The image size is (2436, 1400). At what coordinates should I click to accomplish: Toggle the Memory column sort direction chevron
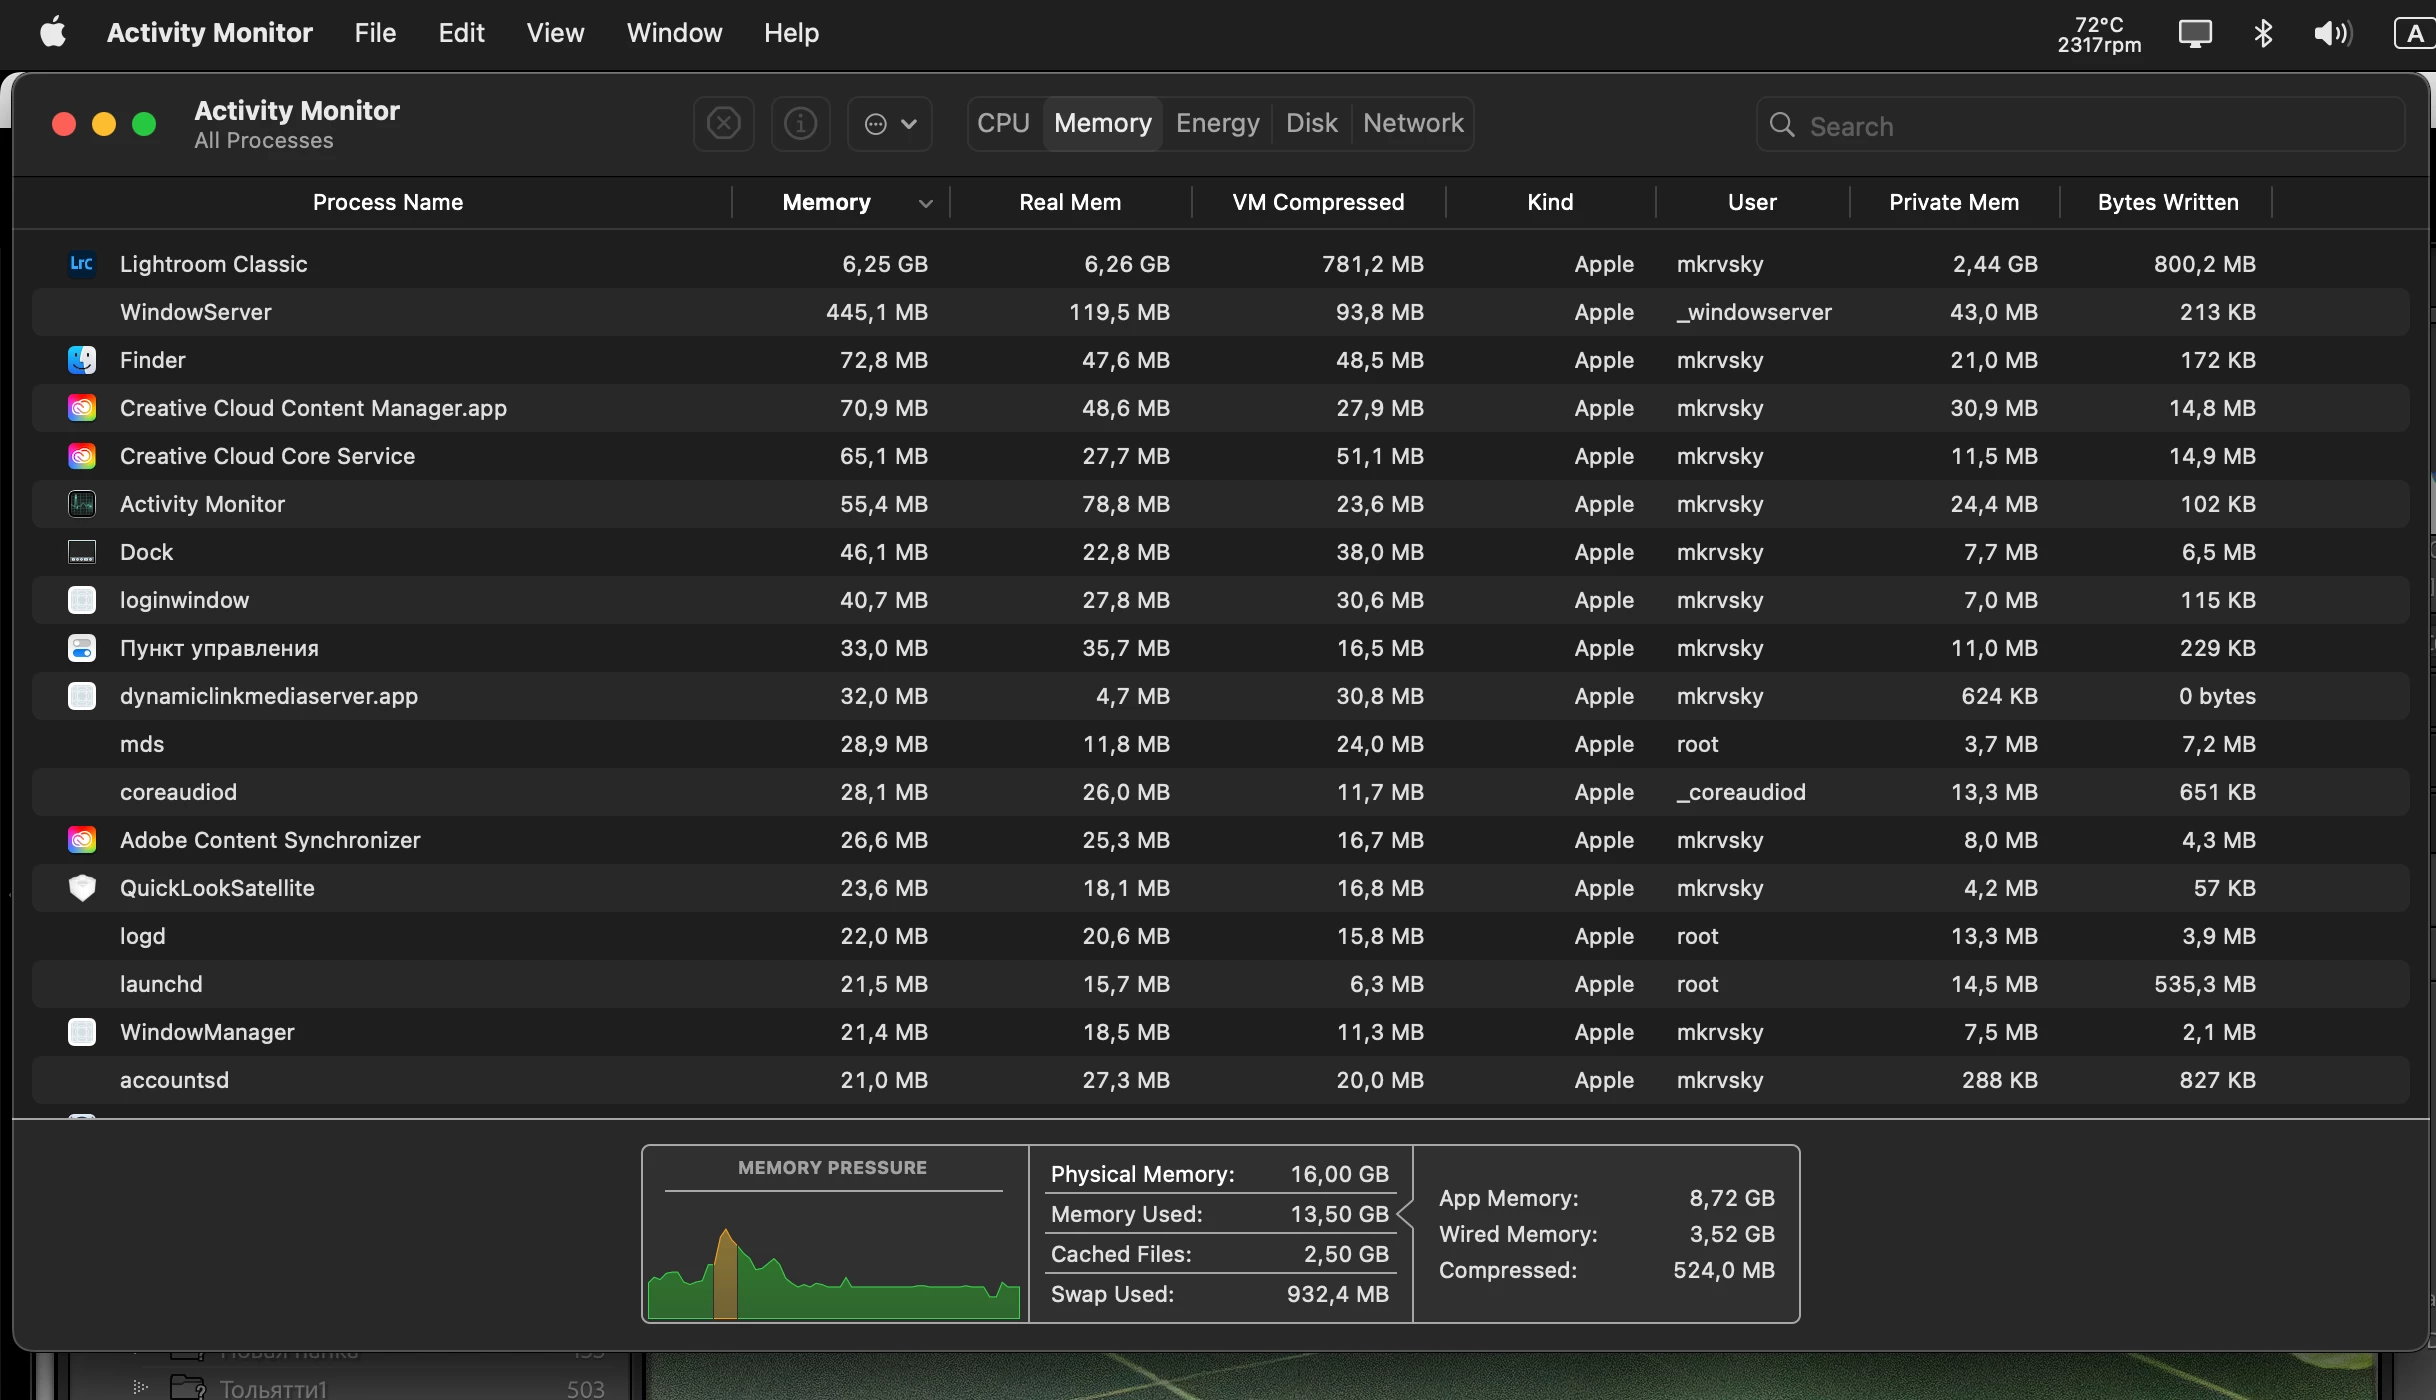(x=925, y=203)
